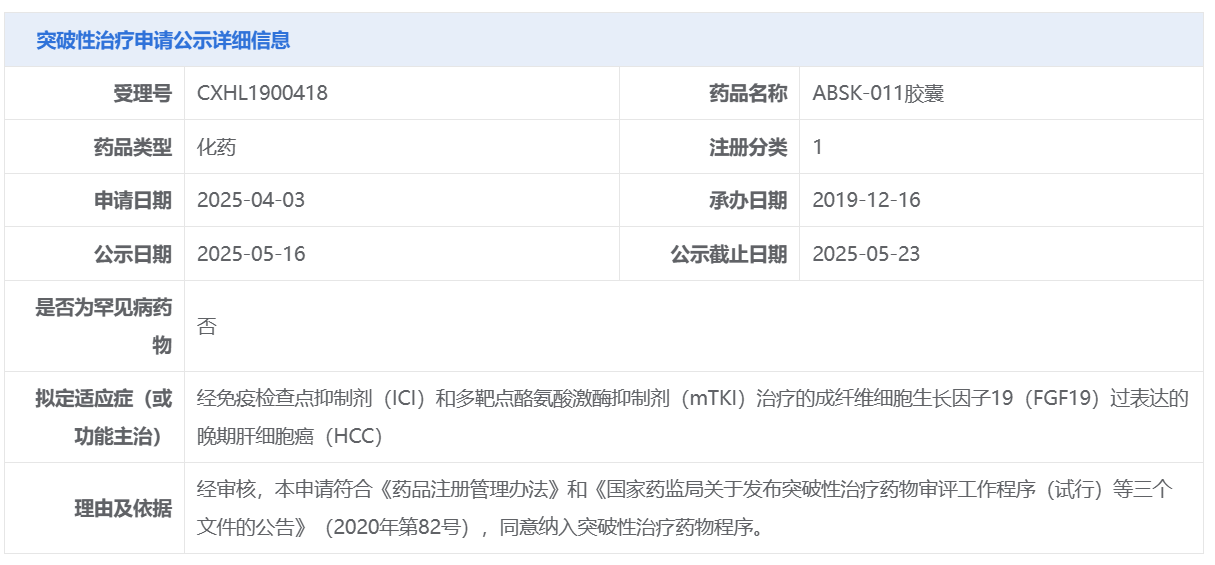Click the 注册分类 value 1
Viewport: 1215px width, 565px height.
818,147
